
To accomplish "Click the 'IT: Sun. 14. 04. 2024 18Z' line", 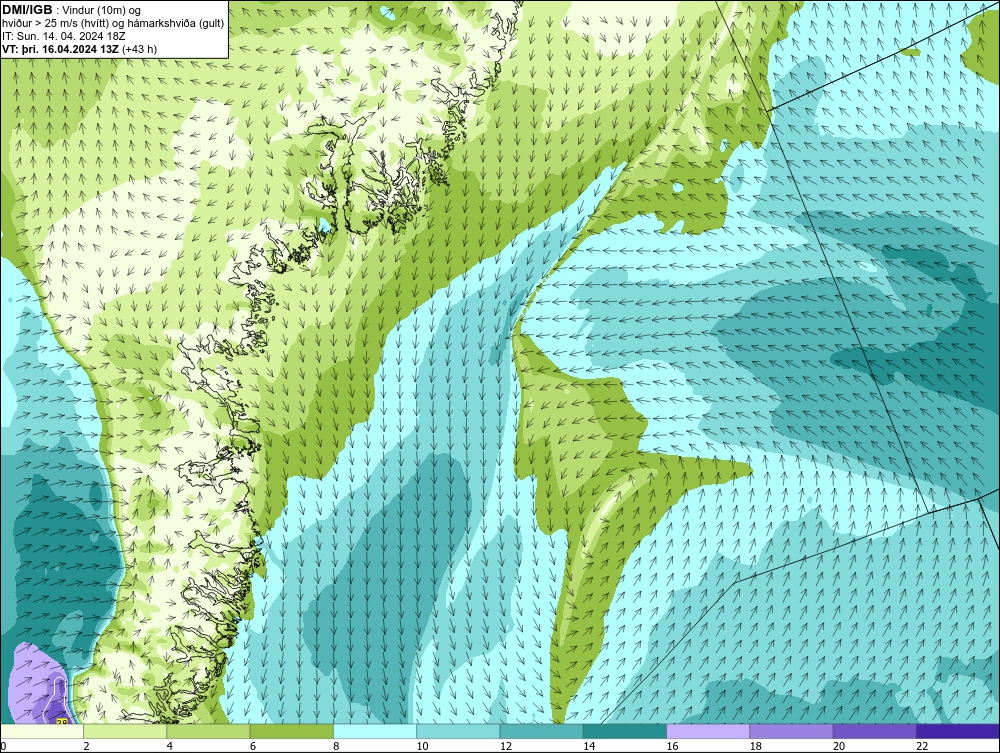I will tap(64, 36).
